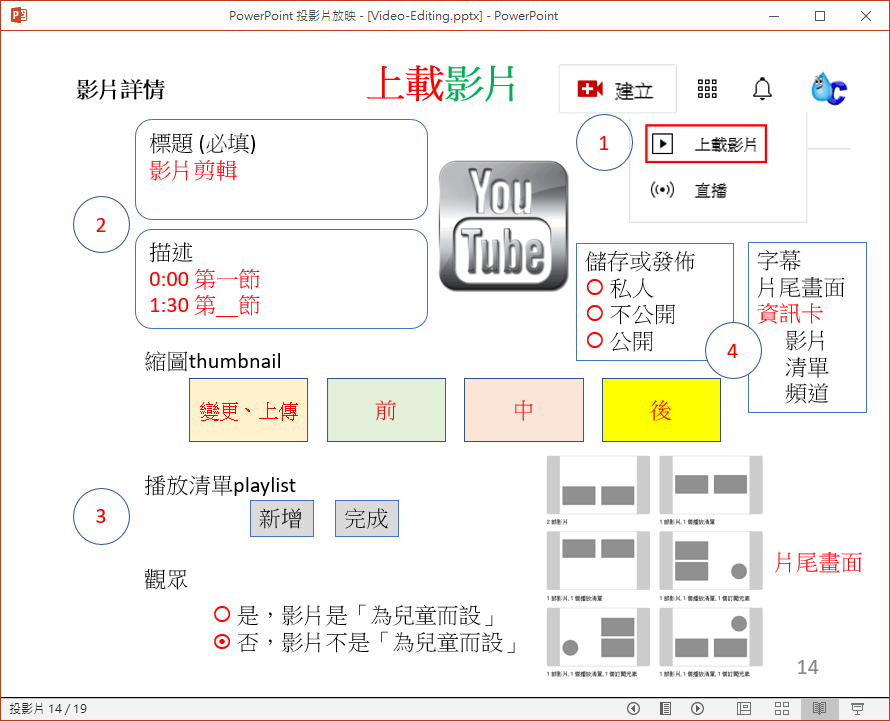Viewport: 890px width, 721px height.
Task: Advance to next slide using status bar arrow
Action: (x=698, y=708)
